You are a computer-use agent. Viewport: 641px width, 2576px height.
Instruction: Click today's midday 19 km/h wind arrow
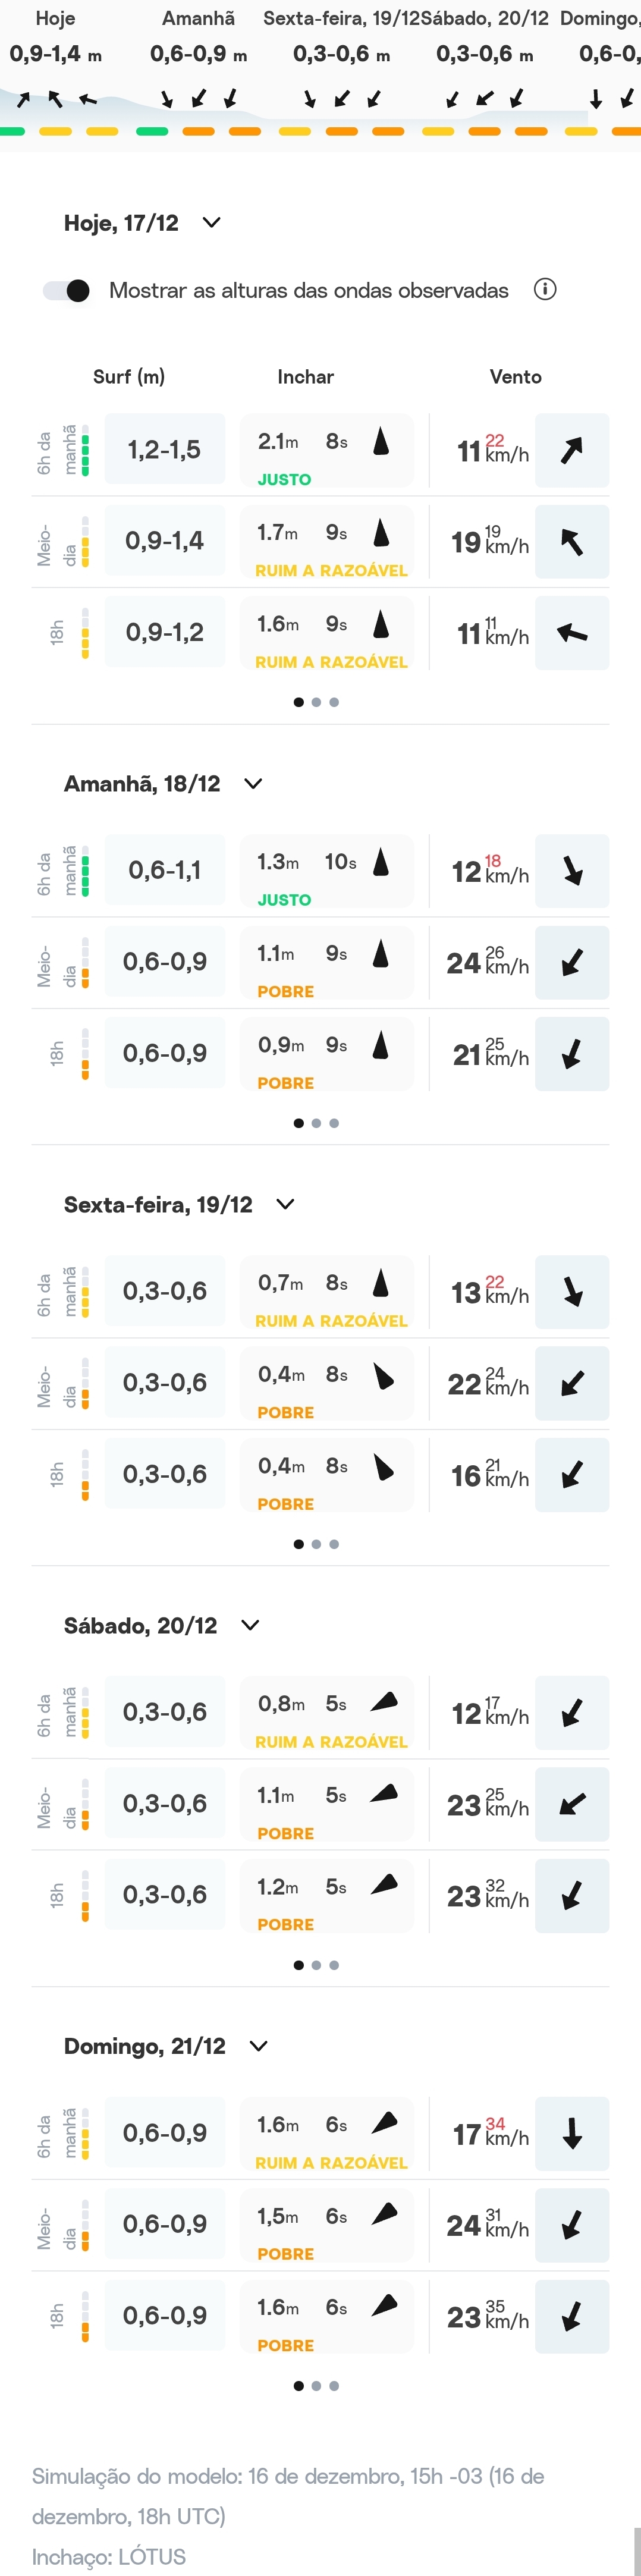[x=572, y=542]
